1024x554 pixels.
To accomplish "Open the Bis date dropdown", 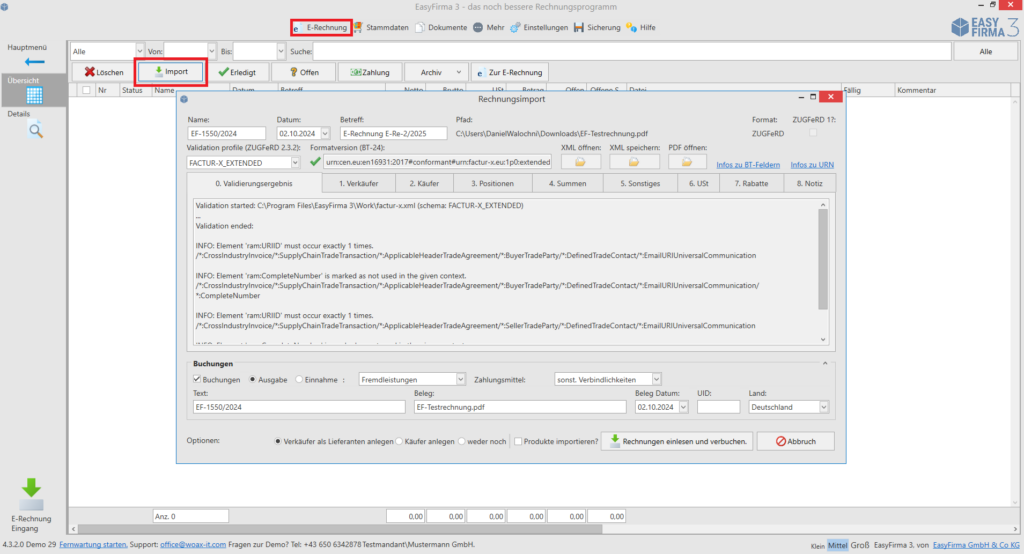I will [280, 51].
